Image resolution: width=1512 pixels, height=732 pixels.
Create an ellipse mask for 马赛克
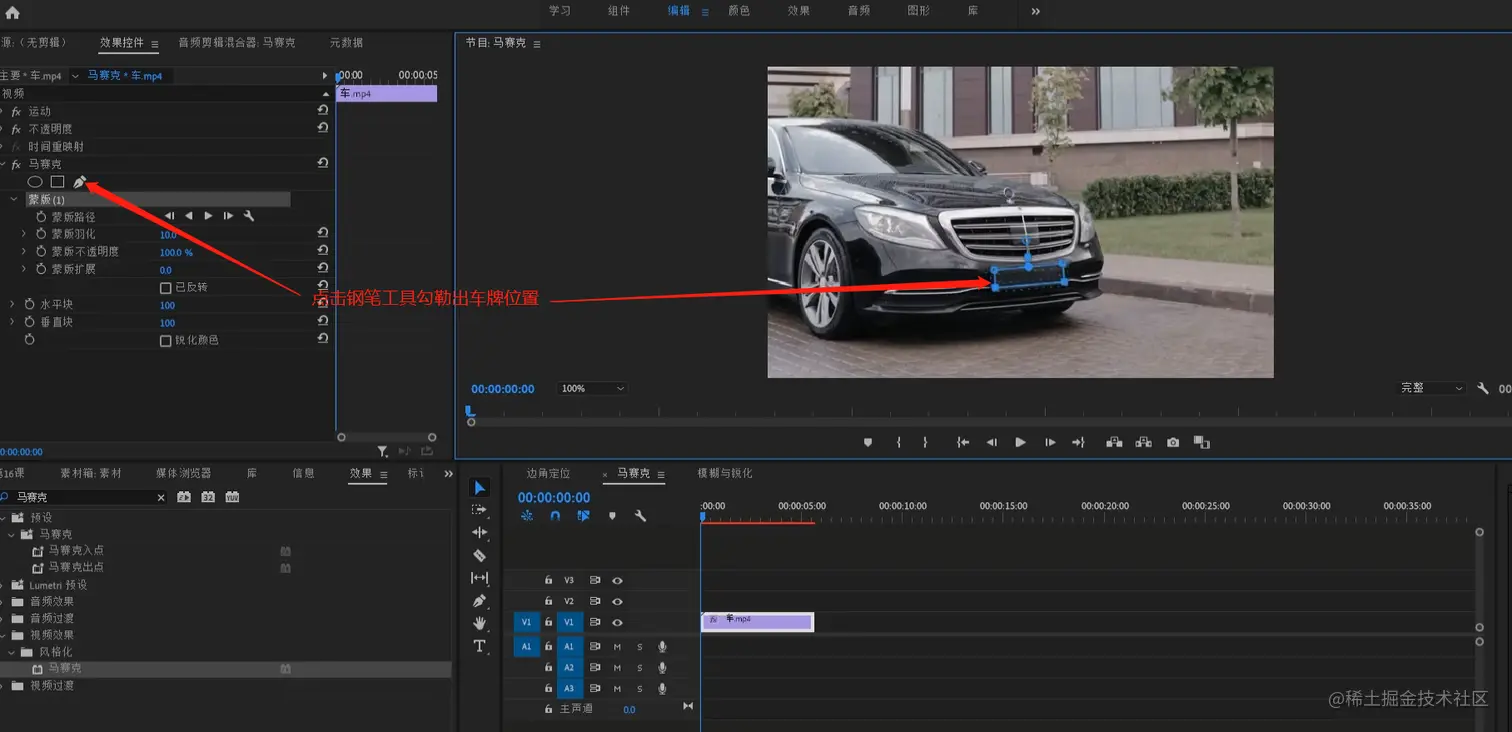(x=35, y=182)
